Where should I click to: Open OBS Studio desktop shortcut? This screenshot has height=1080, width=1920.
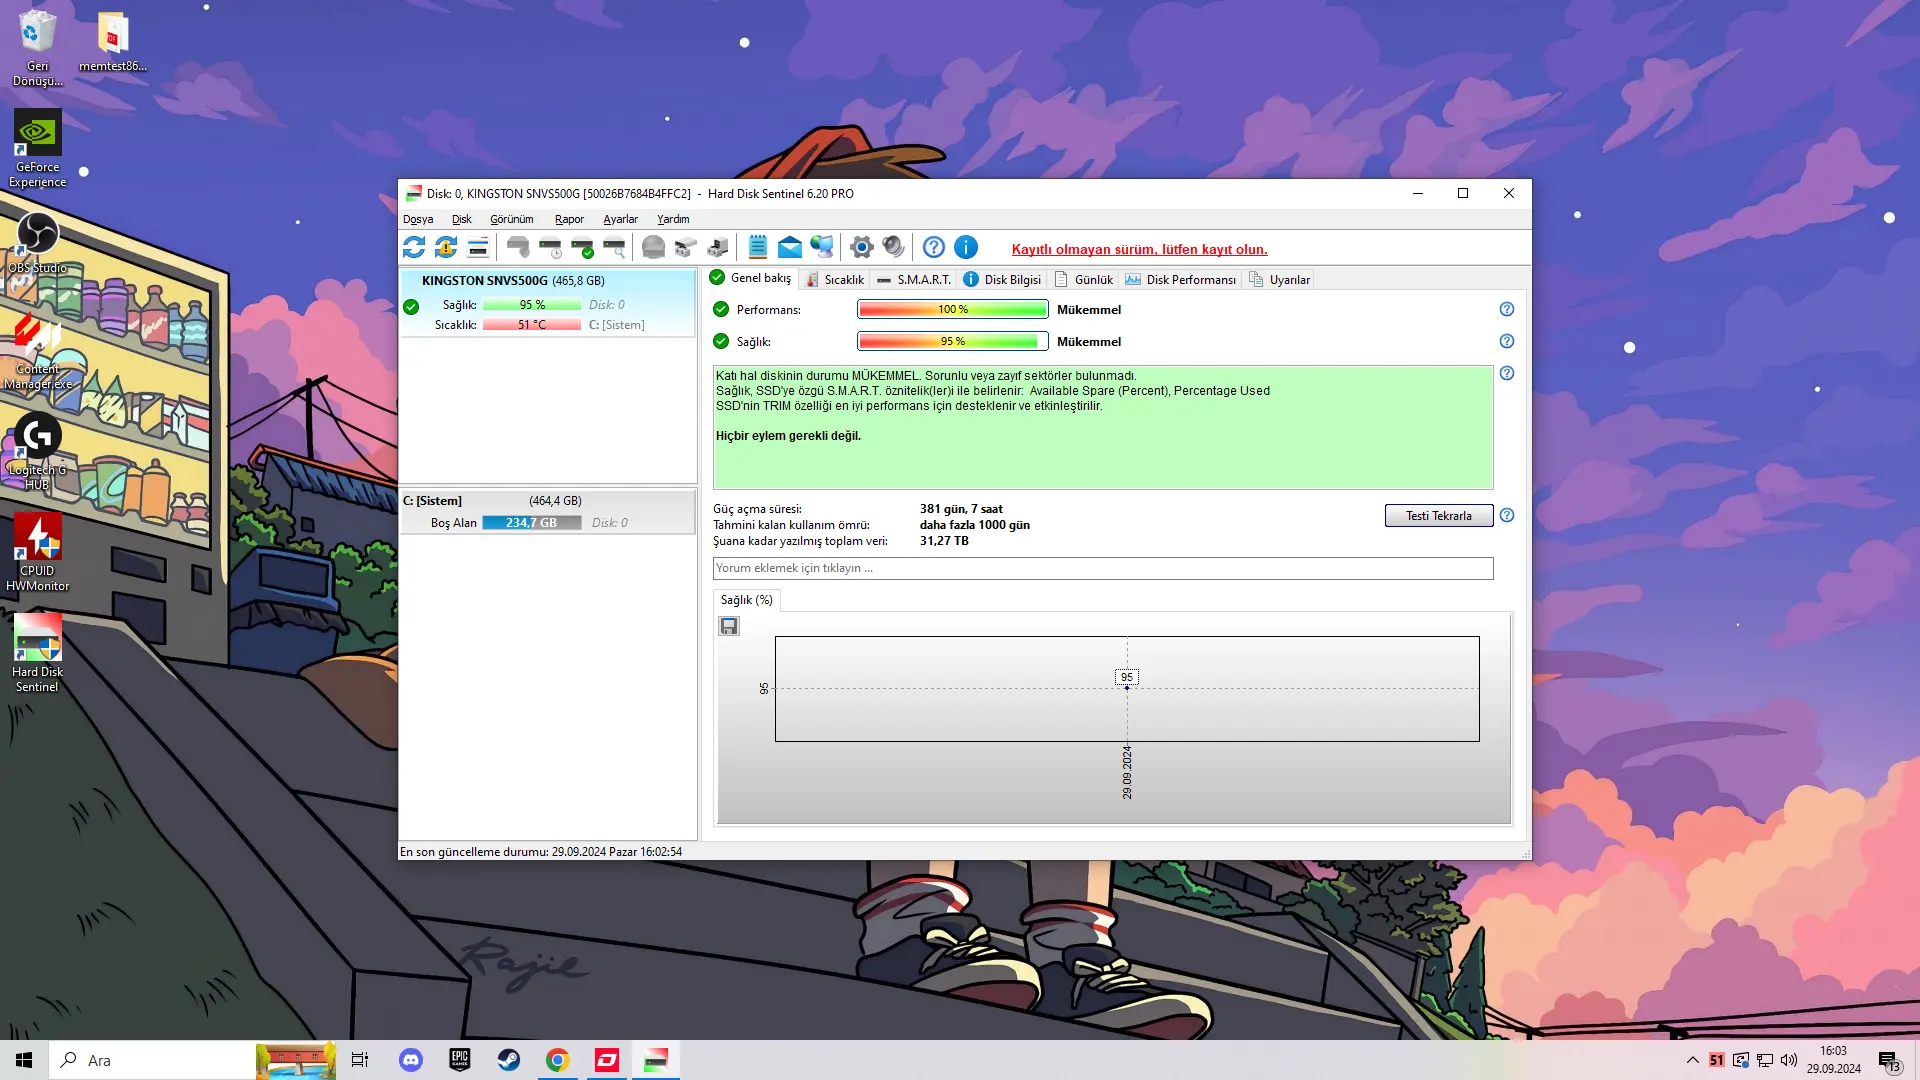click(37, 243)
